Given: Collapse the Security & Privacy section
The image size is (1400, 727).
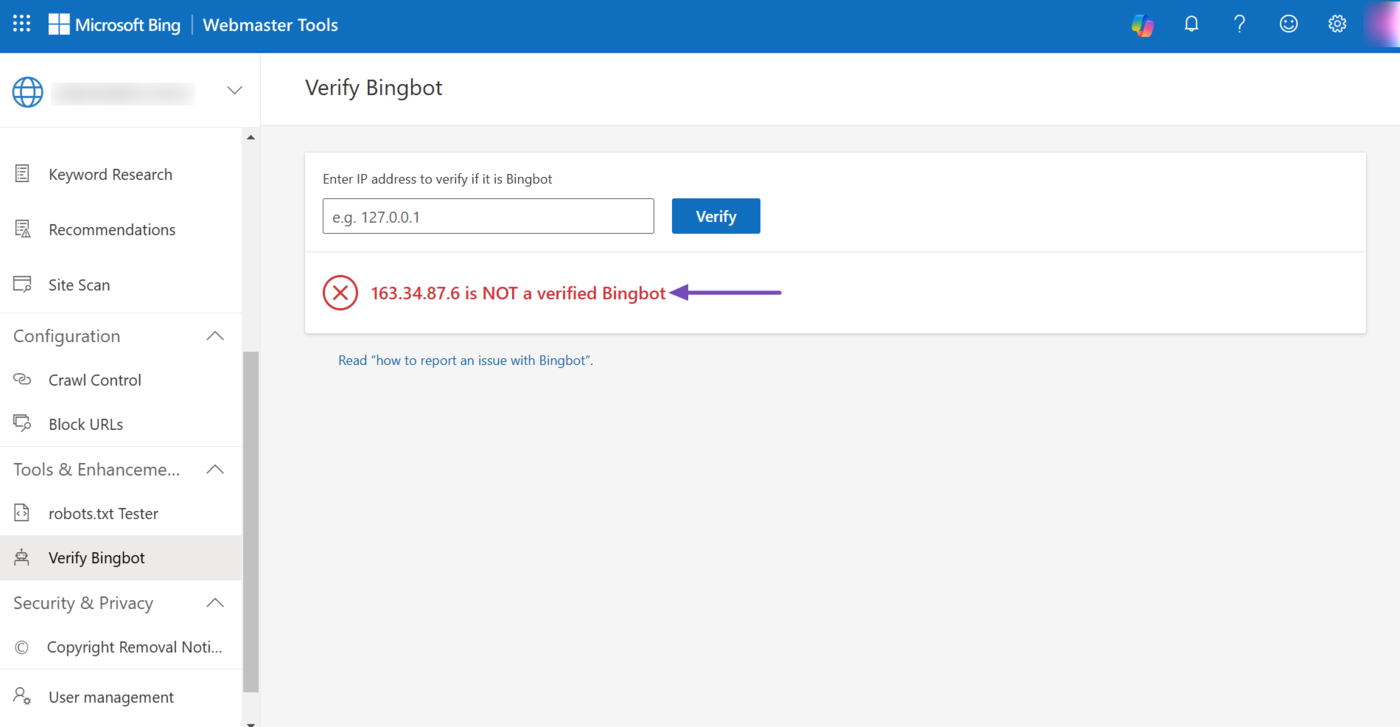Looking at the screenshot, I should tap(215, 603).
